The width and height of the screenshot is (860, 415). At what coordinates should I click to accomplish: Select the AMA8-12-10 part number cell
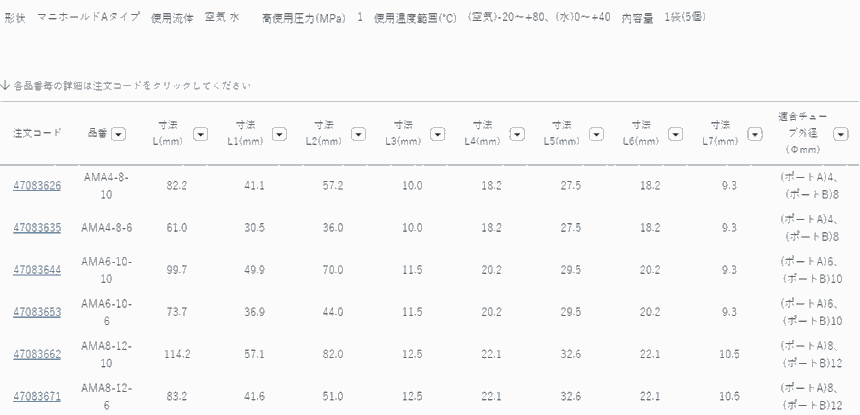pos(107,354)
